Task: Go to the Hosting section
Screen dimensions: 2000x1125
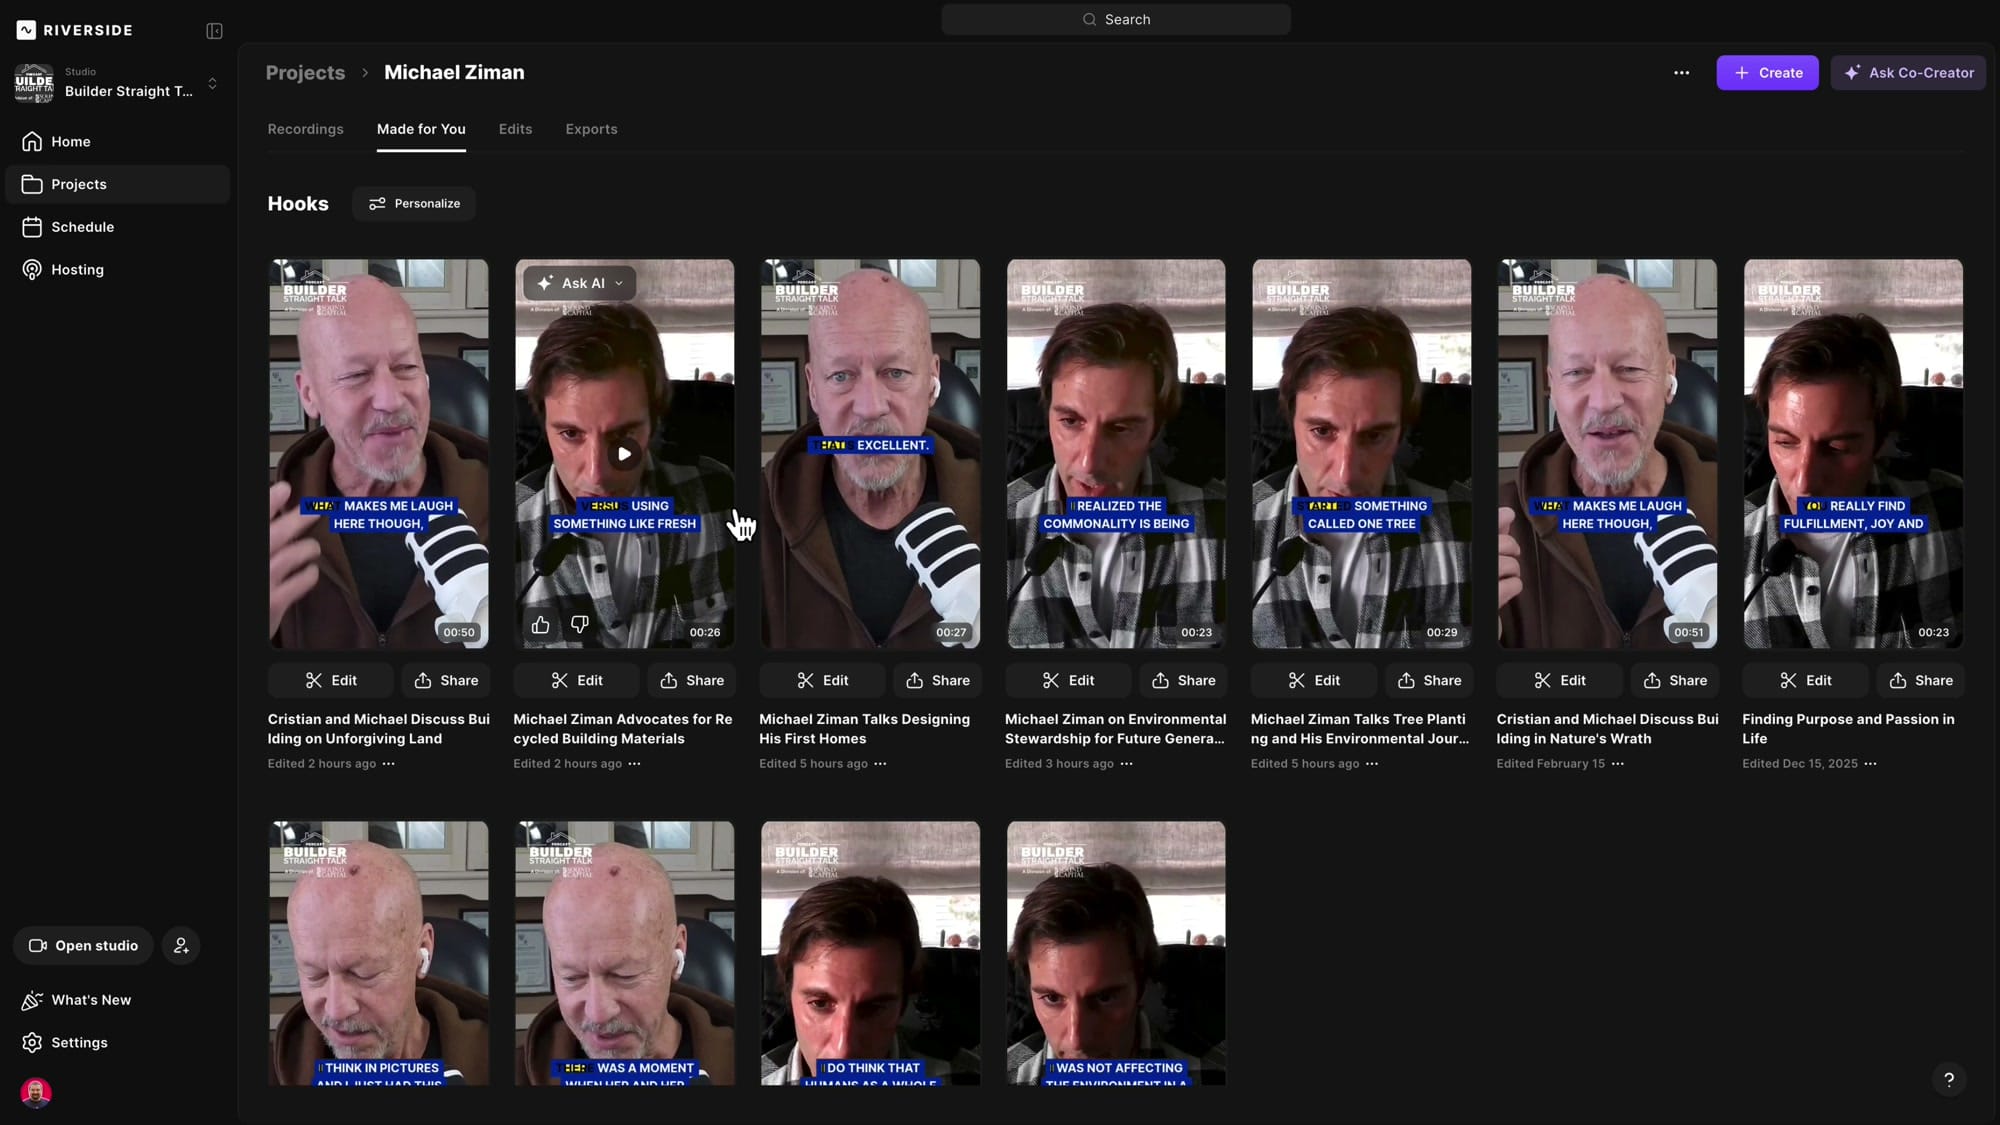Action: click(77, 269)
